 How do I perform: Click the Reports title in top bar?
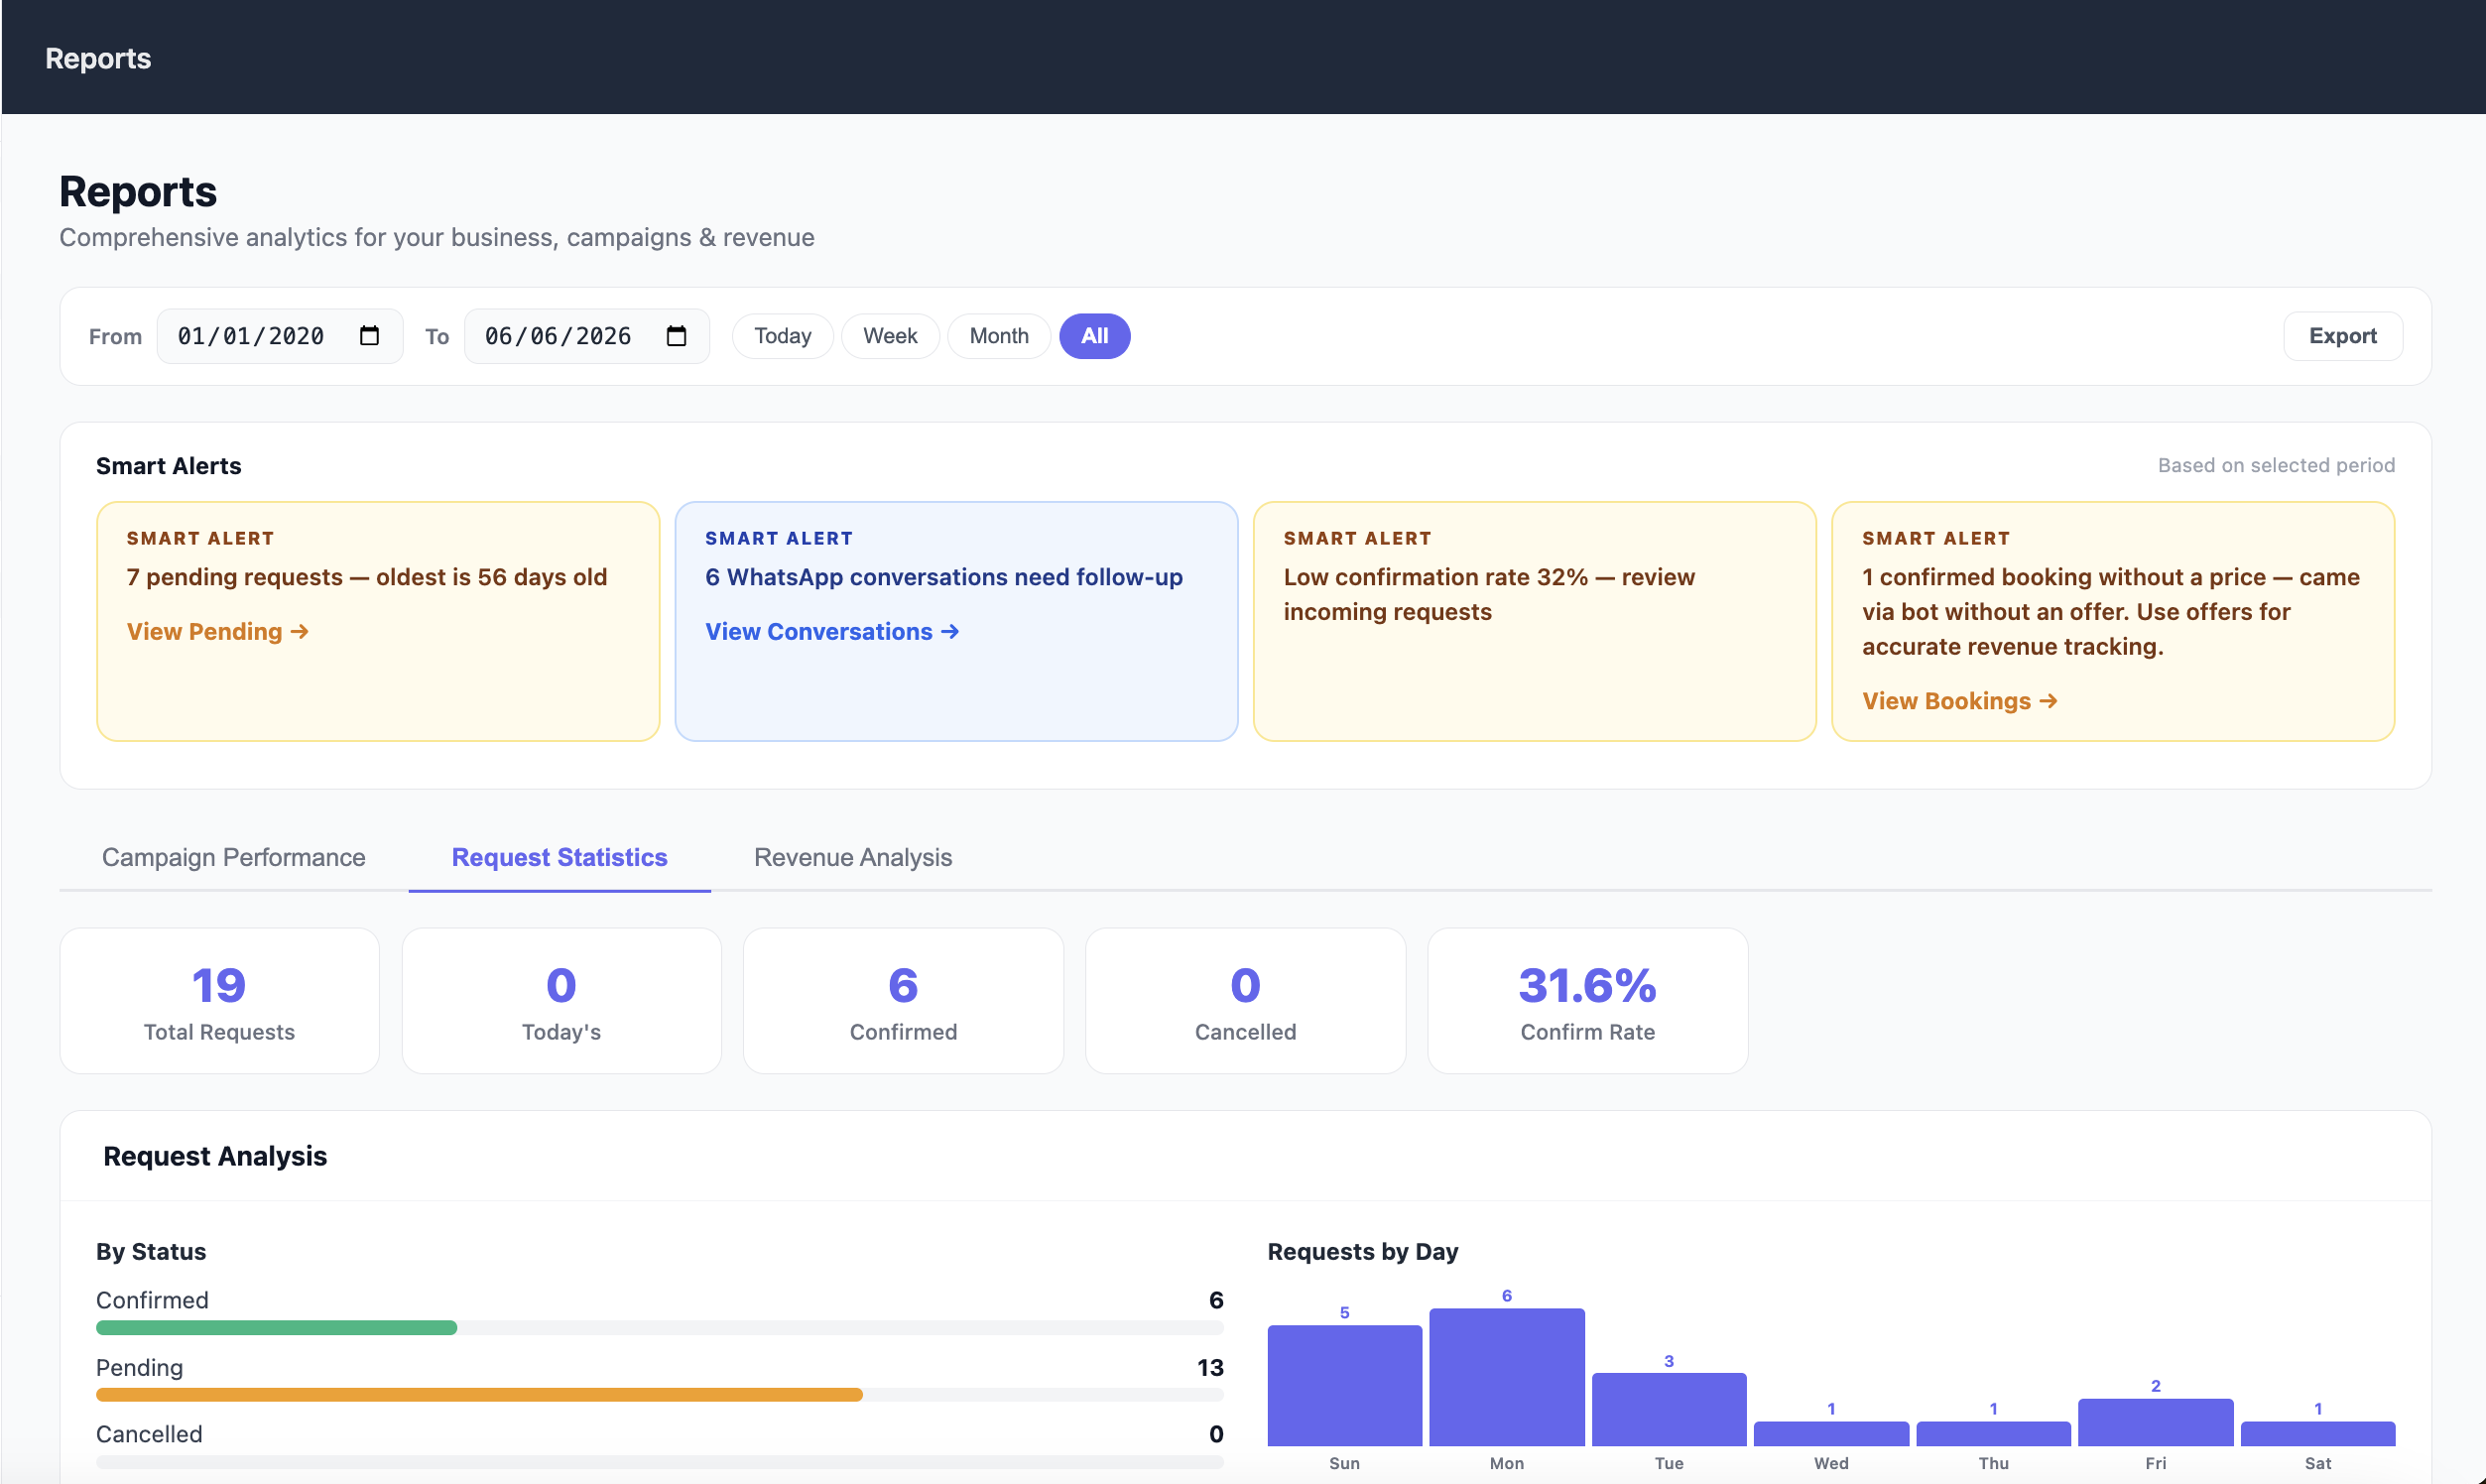(98, 58)
